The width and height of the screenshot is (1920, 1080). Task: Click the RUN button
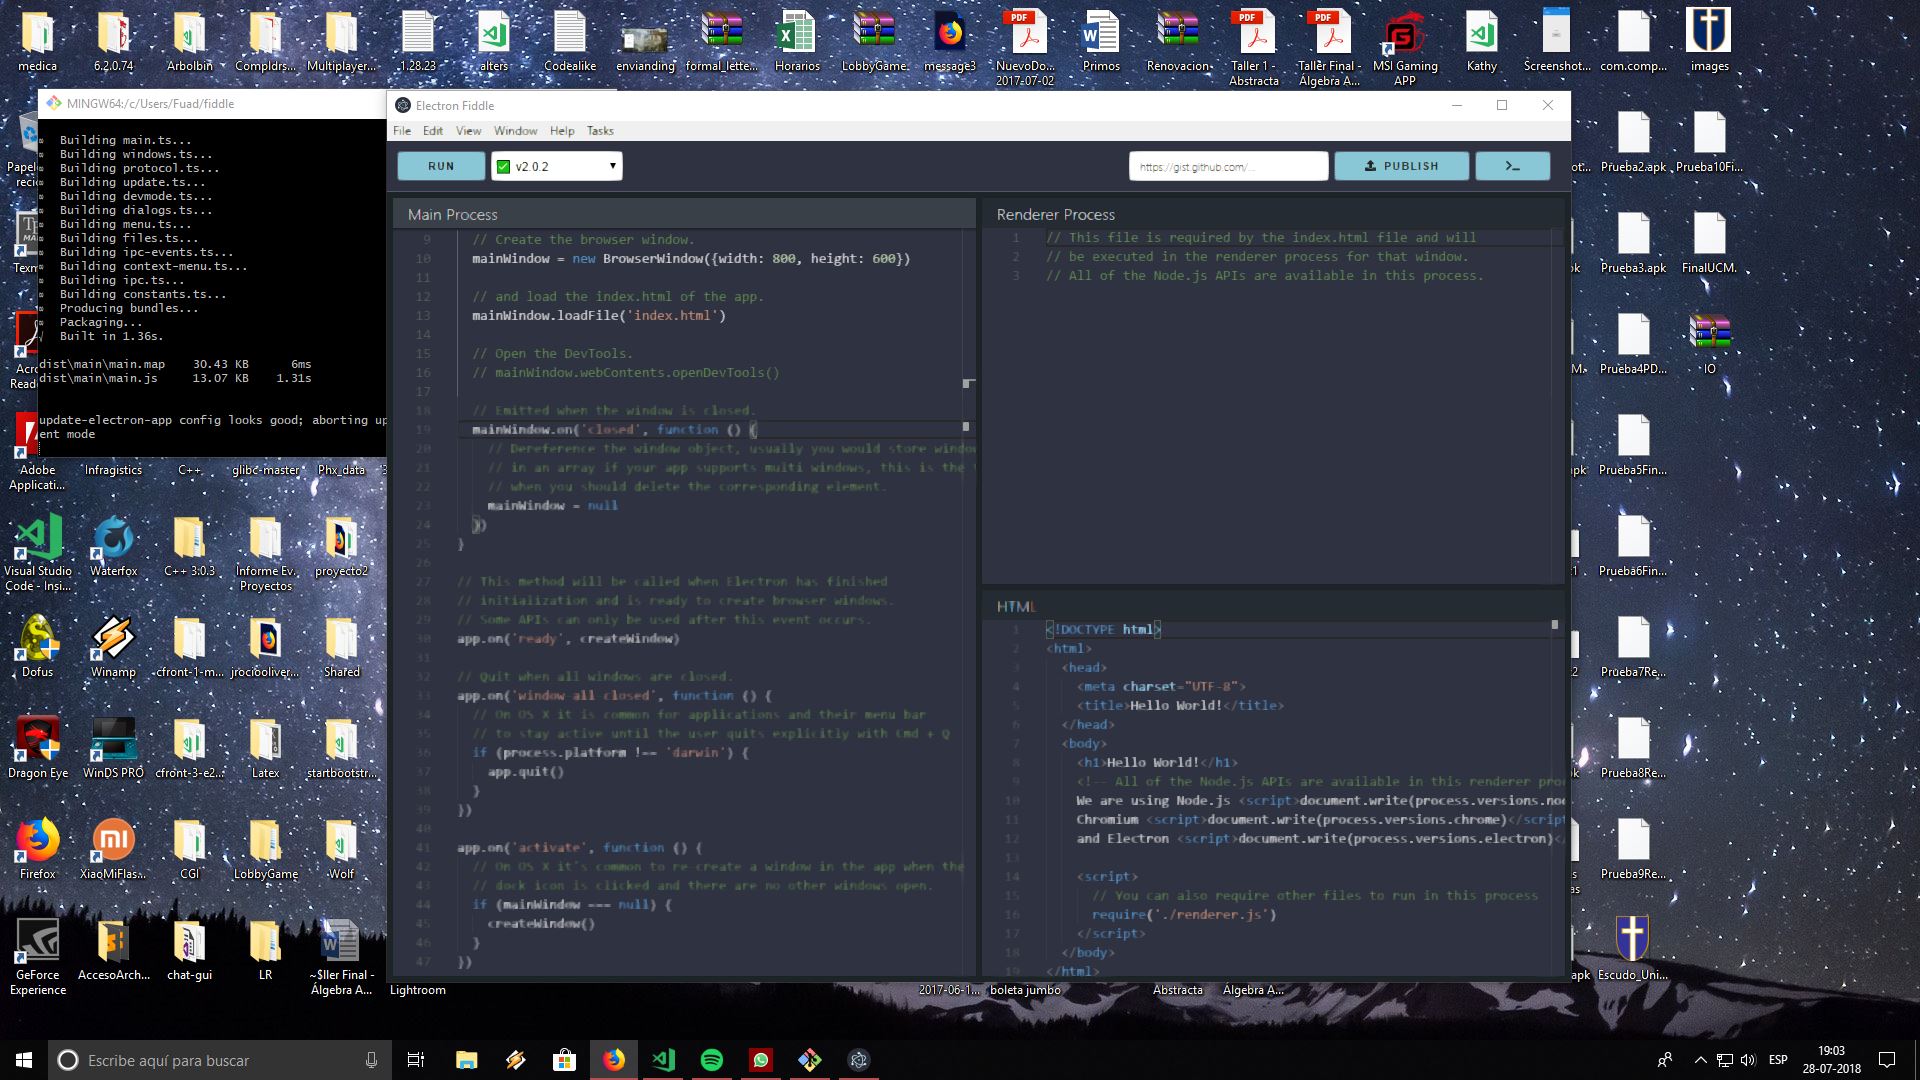click(440, 165)
